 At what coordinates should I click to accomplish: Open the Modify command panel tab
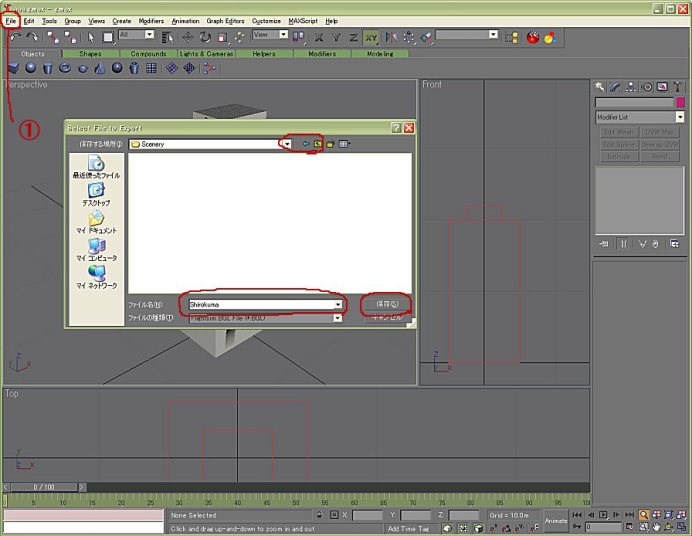[615, 87]
